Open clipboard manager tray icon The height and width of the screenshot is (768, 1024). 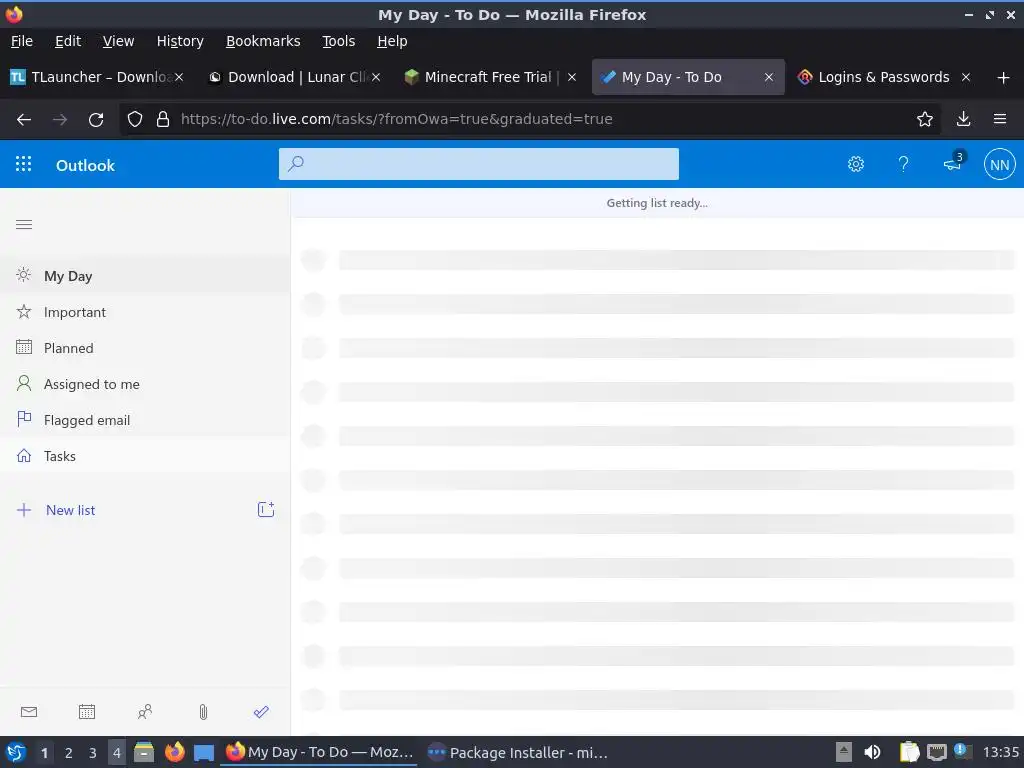coord(909,752)
